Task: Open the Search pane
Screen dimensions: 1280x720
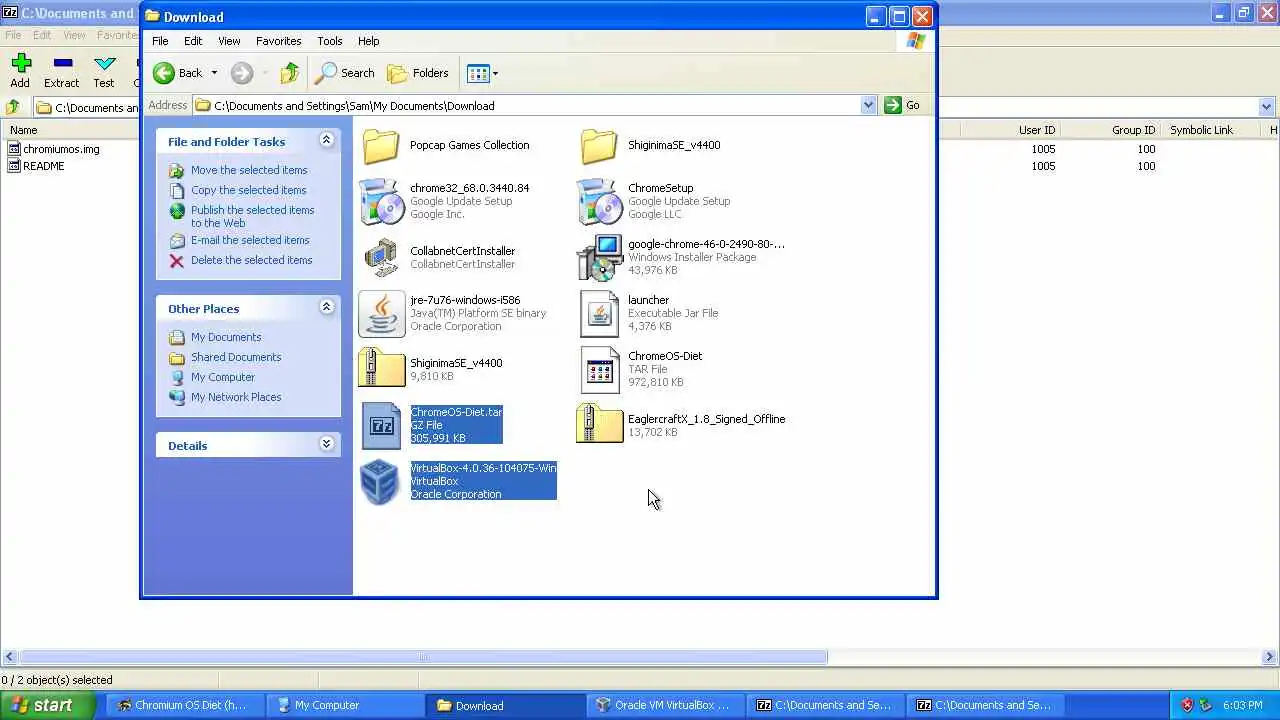Action: pyautogui.click(x=345, y=73)
